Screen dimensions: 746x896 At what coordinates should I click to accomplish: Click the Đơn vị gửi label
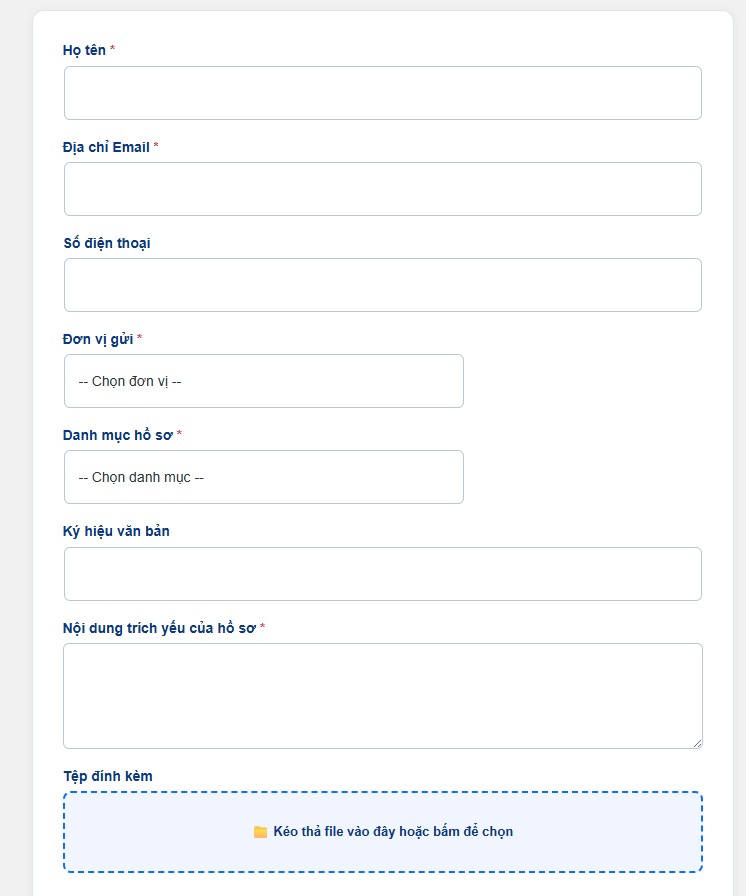coord(98,339)
